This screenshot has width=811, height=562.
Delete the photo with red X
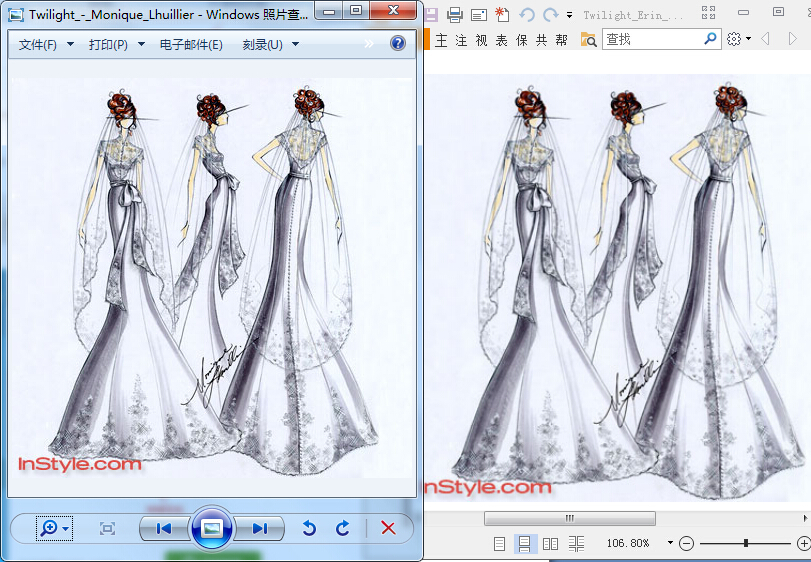pyautogui.click(x=388, y=528)
